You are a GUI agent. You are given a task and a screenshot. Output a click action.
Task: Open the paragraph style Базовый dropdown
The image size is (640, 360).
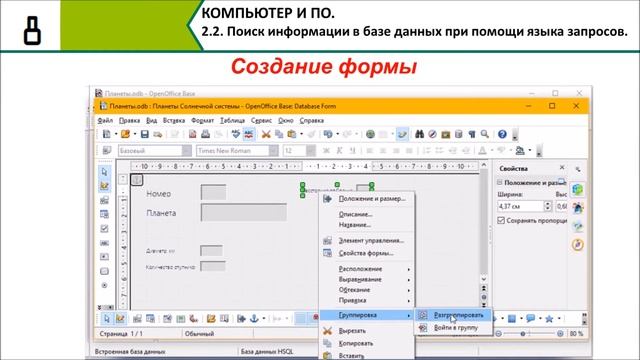(x=187, y=151)
